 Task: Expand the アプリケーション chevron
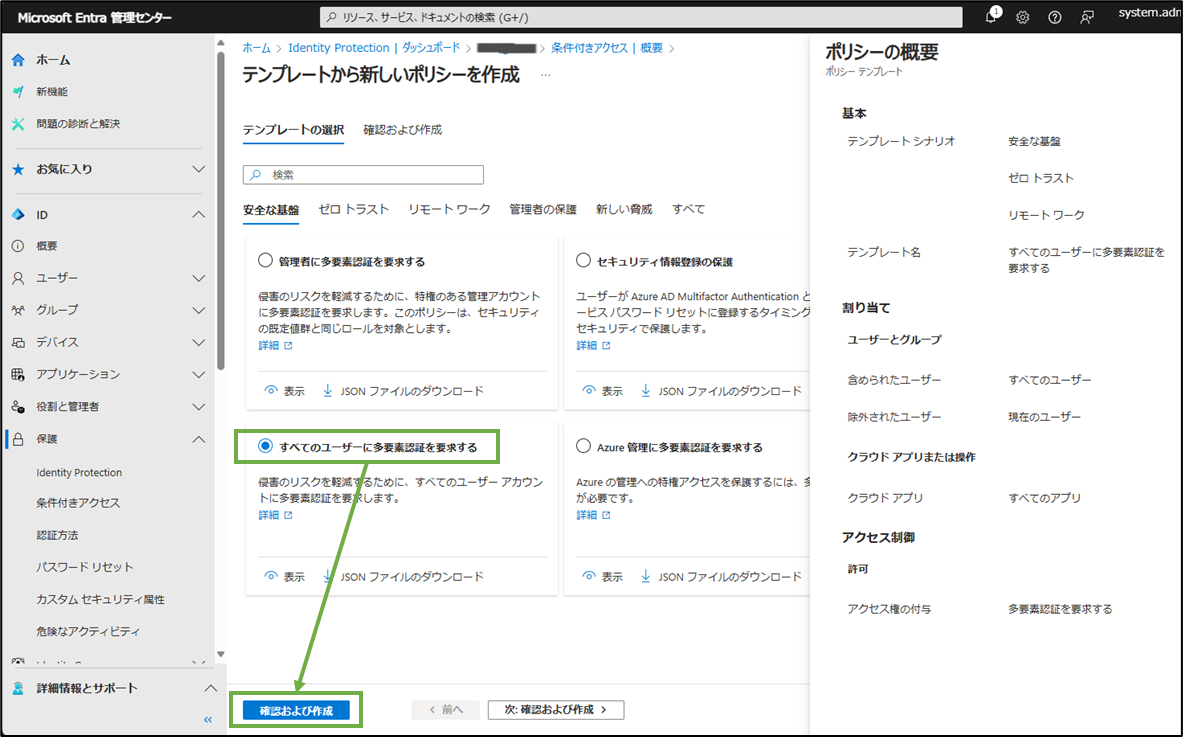pos(198,374)
